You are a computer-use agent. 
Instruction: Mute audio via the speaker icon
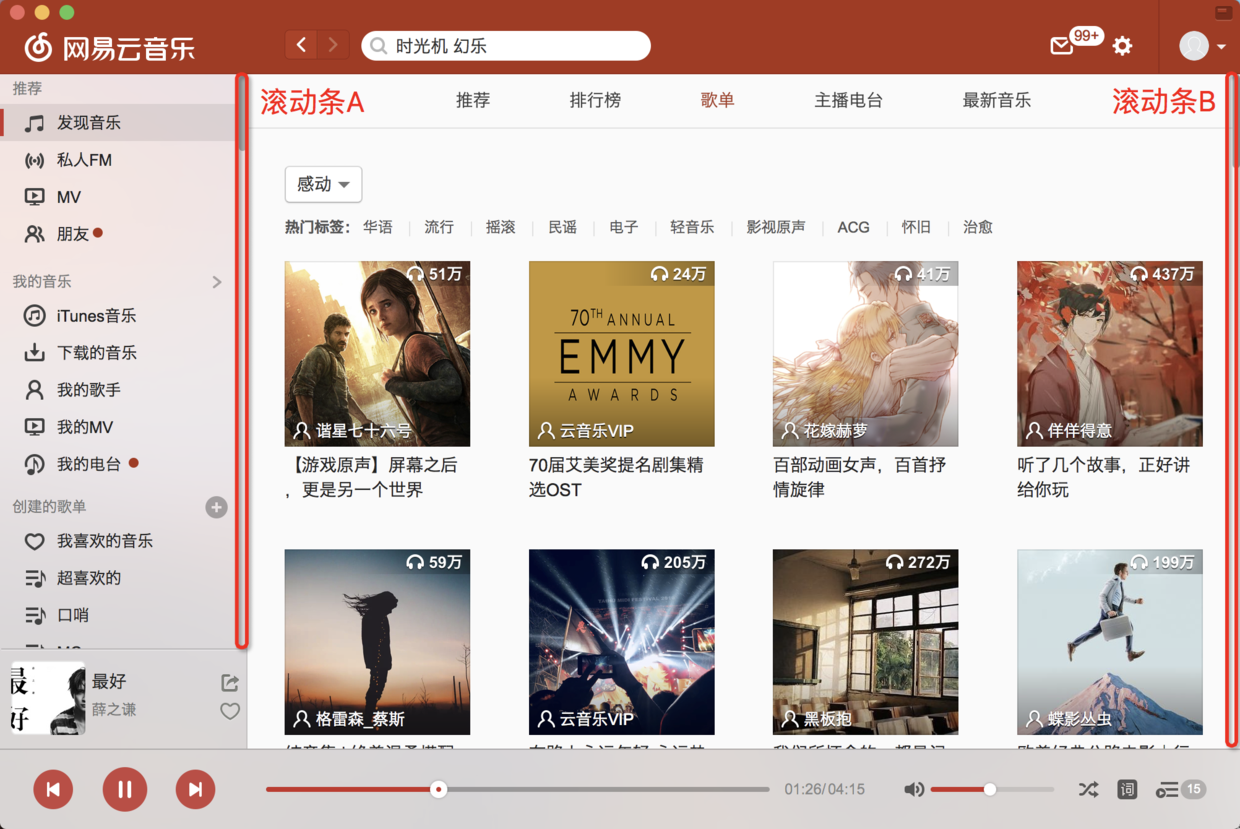tap(914, 789)
